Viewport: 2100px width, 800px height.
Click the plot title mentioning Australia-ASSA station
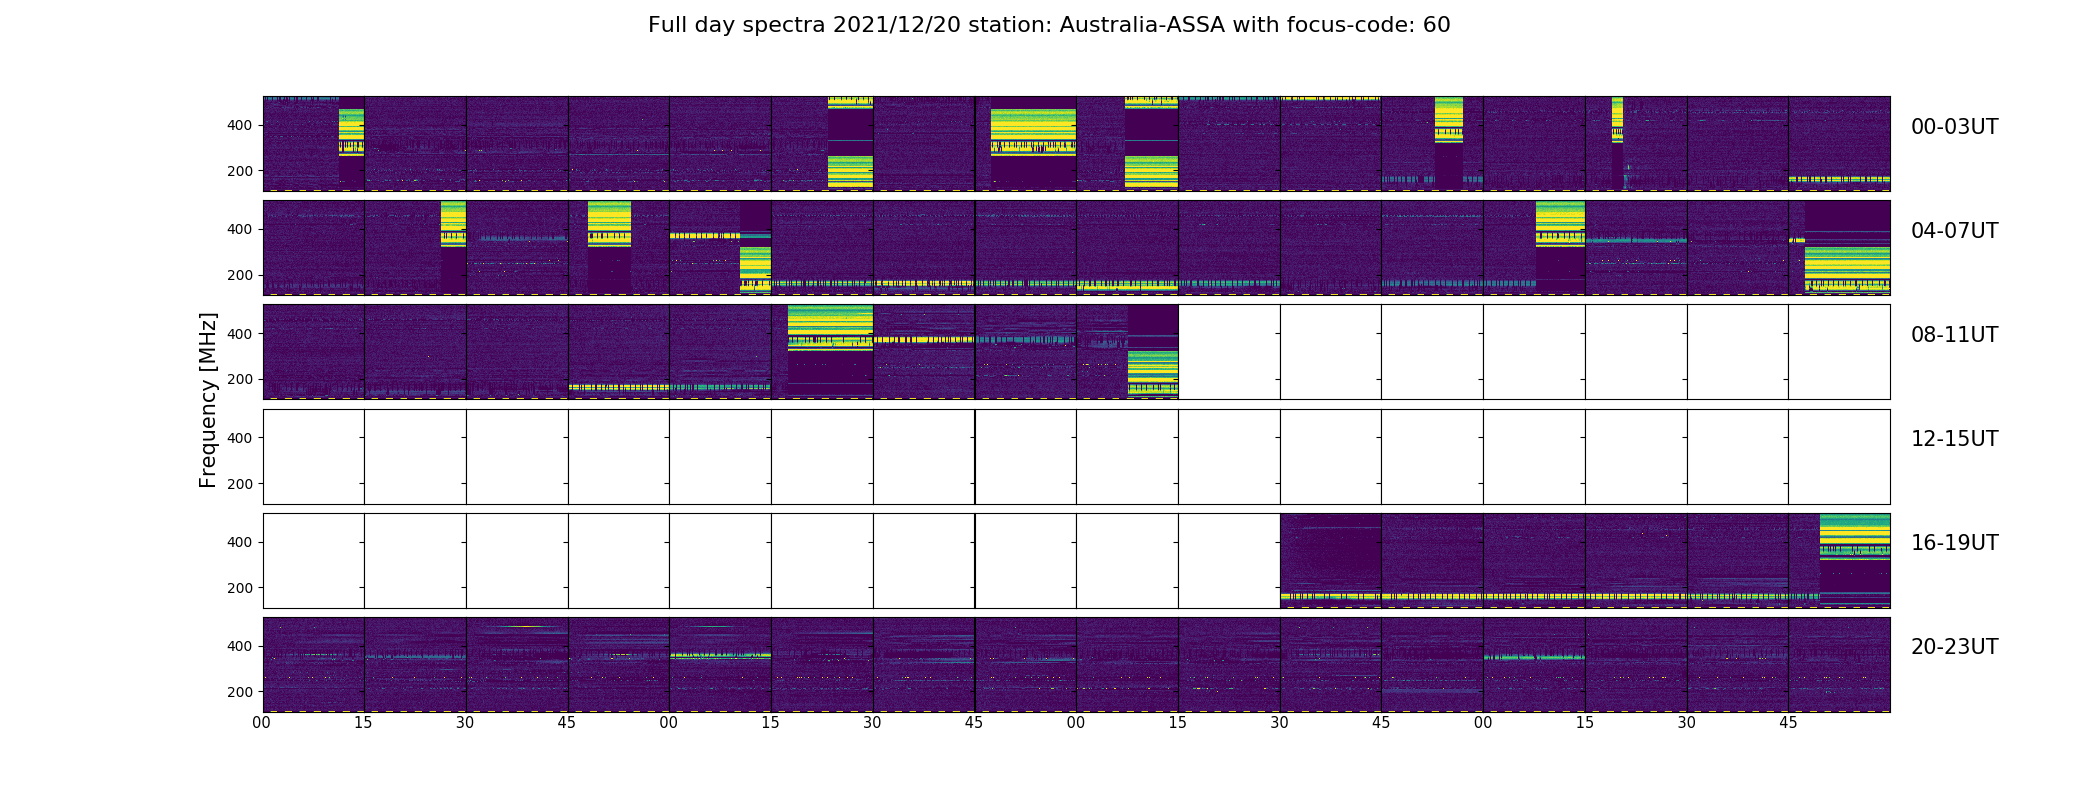point(1049,25)
